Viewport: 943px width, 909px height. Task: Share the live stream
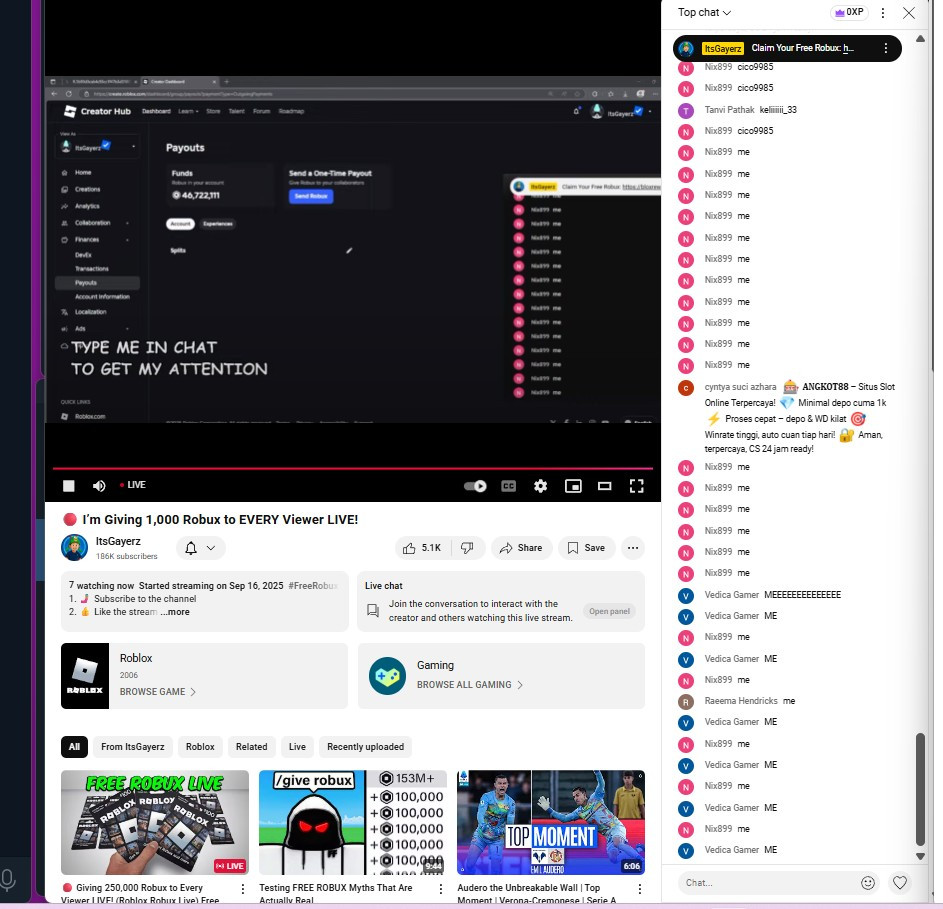pyautogui.click(x=521, y=548)
